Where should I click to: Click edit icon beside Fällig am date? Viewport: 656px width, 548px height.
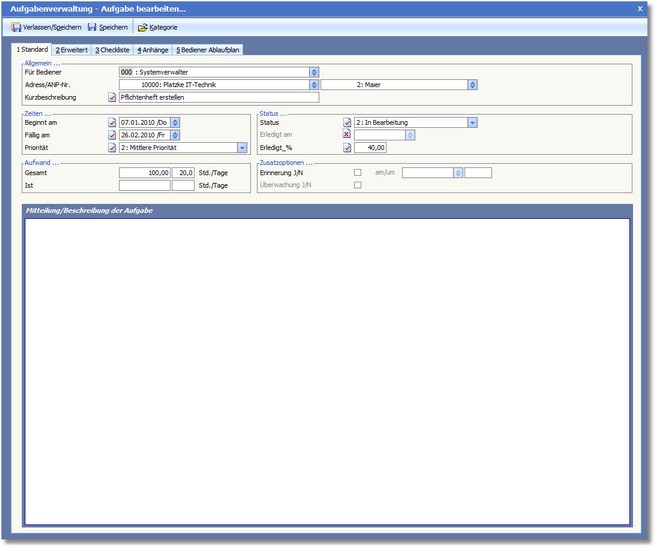click(112, 135)
